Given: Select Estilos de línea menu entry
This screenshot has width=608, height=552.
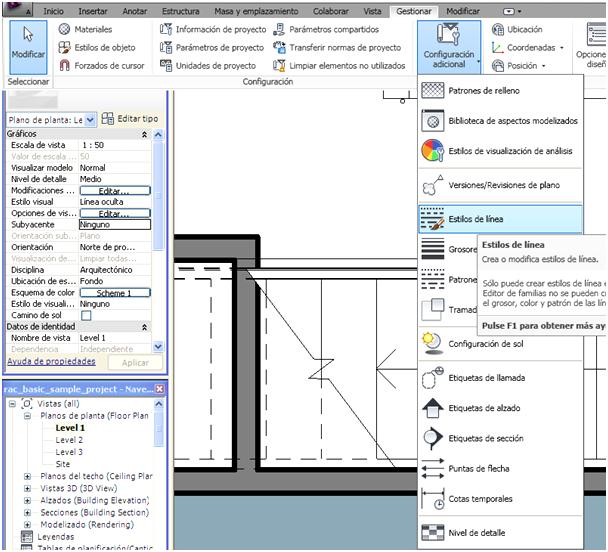Looking at the screenshot, I should [500, 218].
